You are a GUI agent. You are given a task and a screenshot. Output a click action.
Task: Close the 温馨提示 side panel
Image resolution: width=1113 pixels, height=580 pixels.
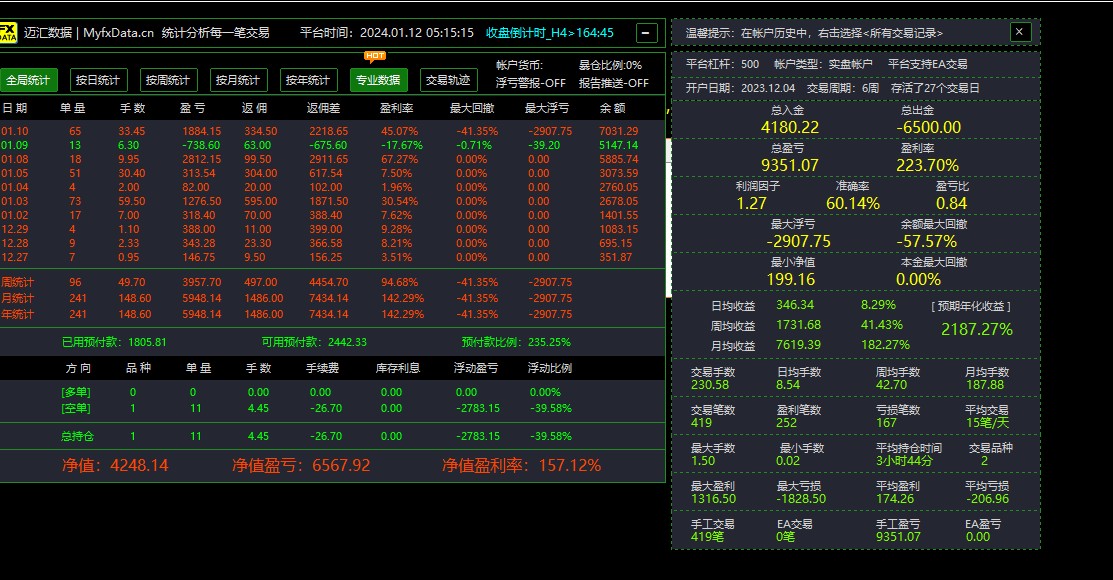pos(1020,32)
